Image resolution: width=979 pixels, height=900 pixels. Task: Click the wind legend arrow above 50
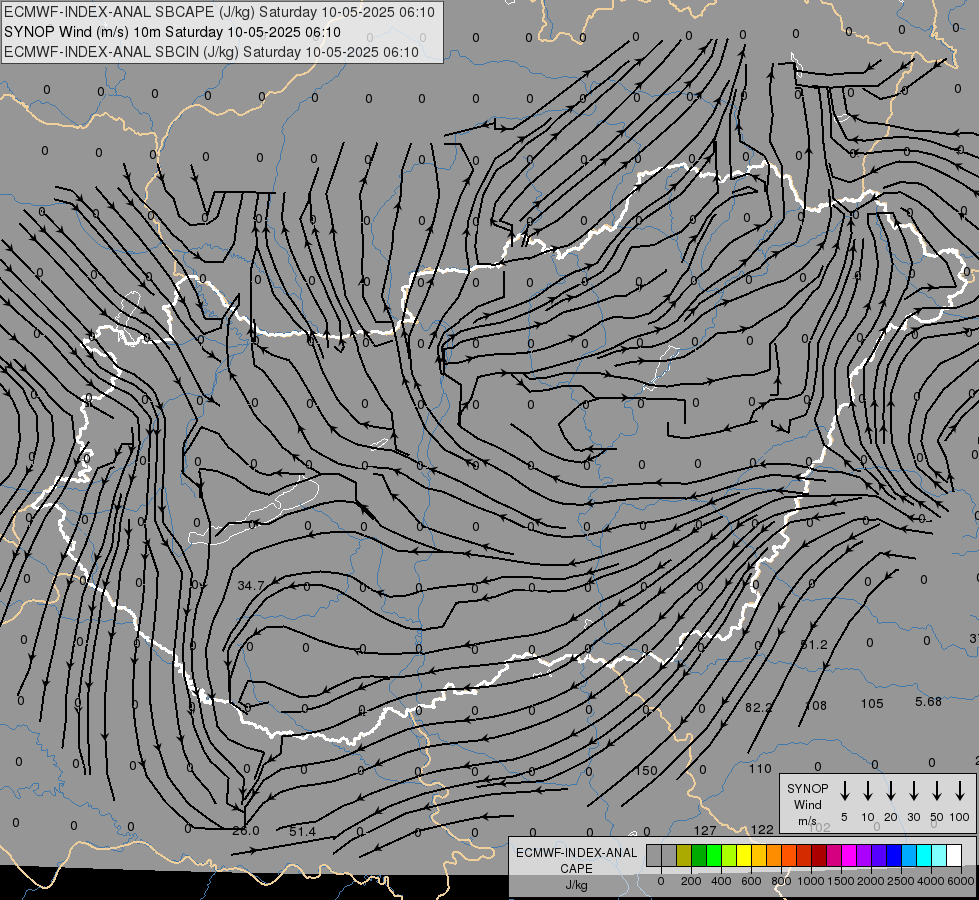click(x=937, y=791)
